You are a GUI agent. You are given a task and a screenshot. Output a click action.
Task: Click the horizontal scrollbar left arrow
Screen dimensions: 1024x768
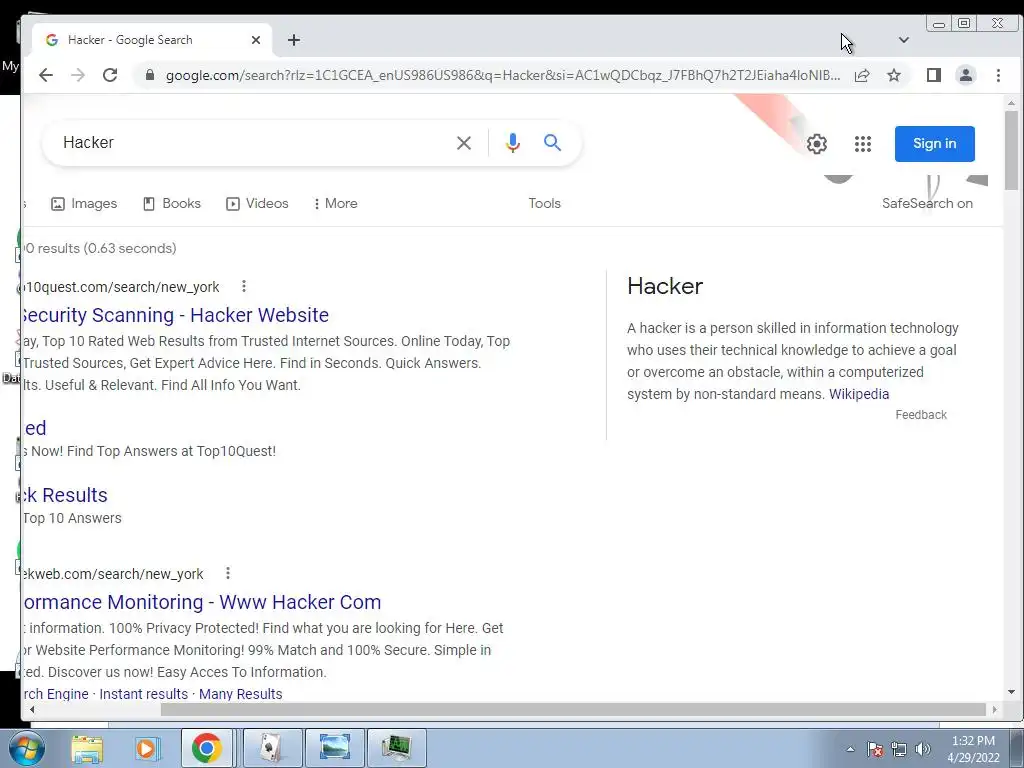[x=31, y=709]
